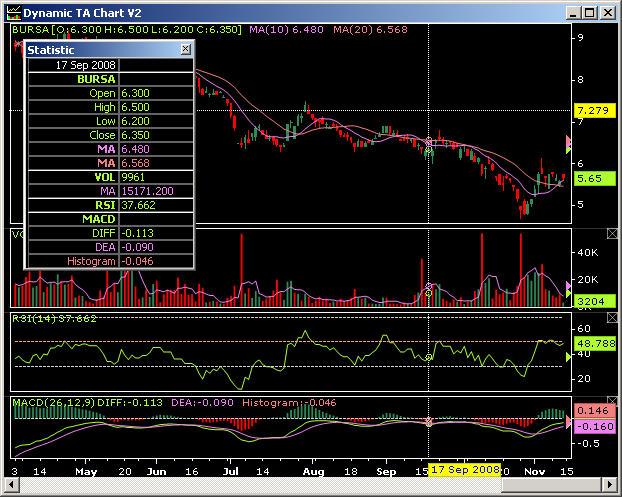Click the horizontal scrollbar left arrow

(x=12, y=484)
